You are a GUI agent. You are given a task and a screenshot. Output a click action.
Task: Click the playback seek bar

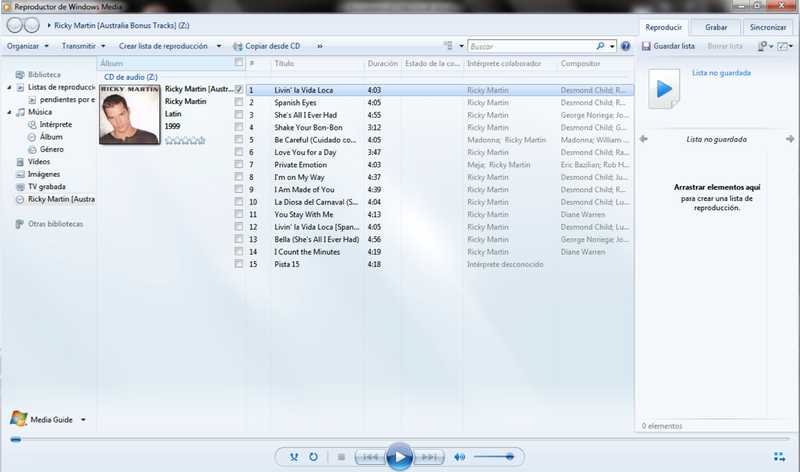click(x=399, y=439)
